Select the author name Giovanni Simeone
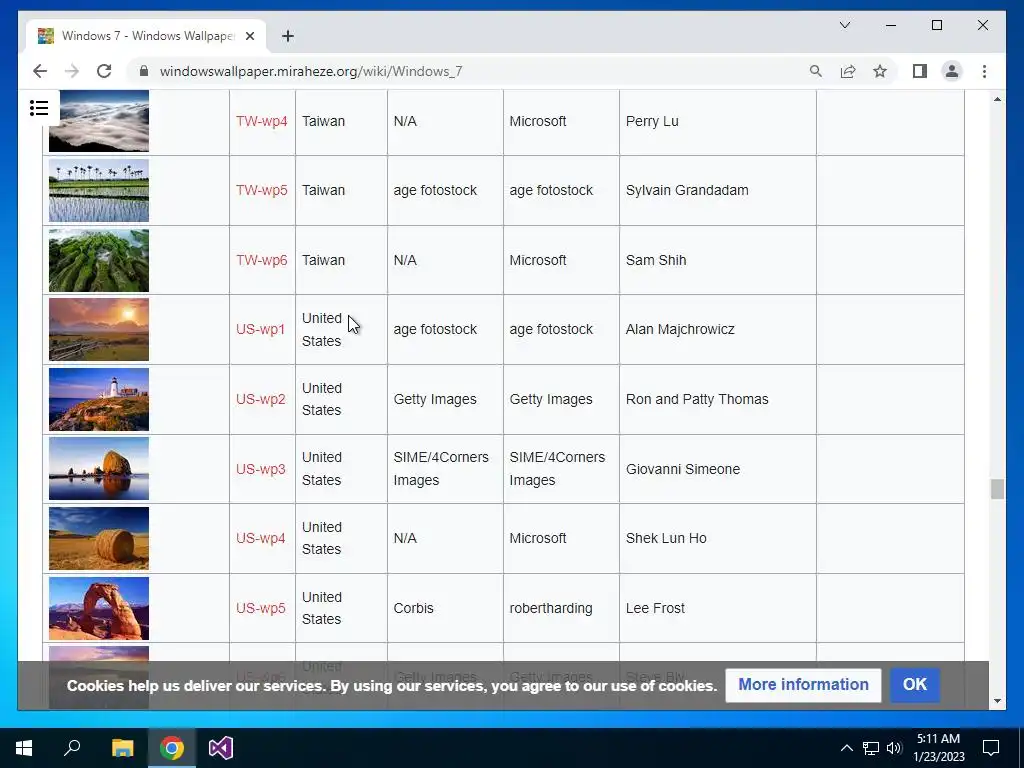 click(682, 469)
